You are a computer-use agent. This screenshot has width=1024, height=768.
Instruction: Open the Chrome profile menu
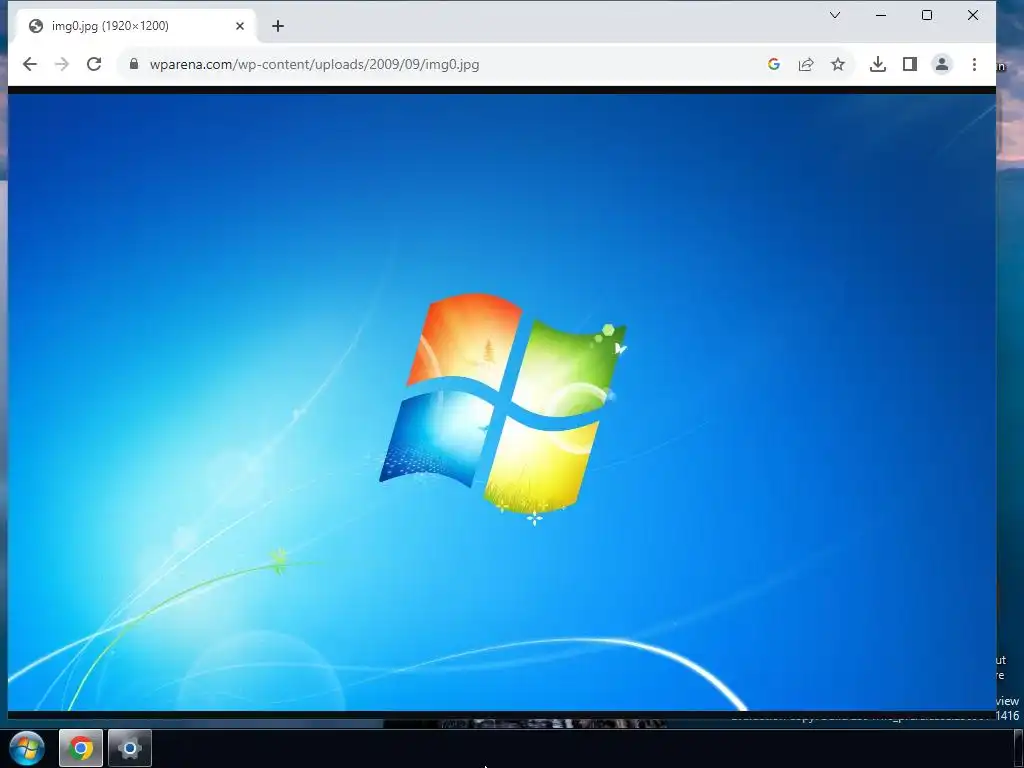(942, 64)
